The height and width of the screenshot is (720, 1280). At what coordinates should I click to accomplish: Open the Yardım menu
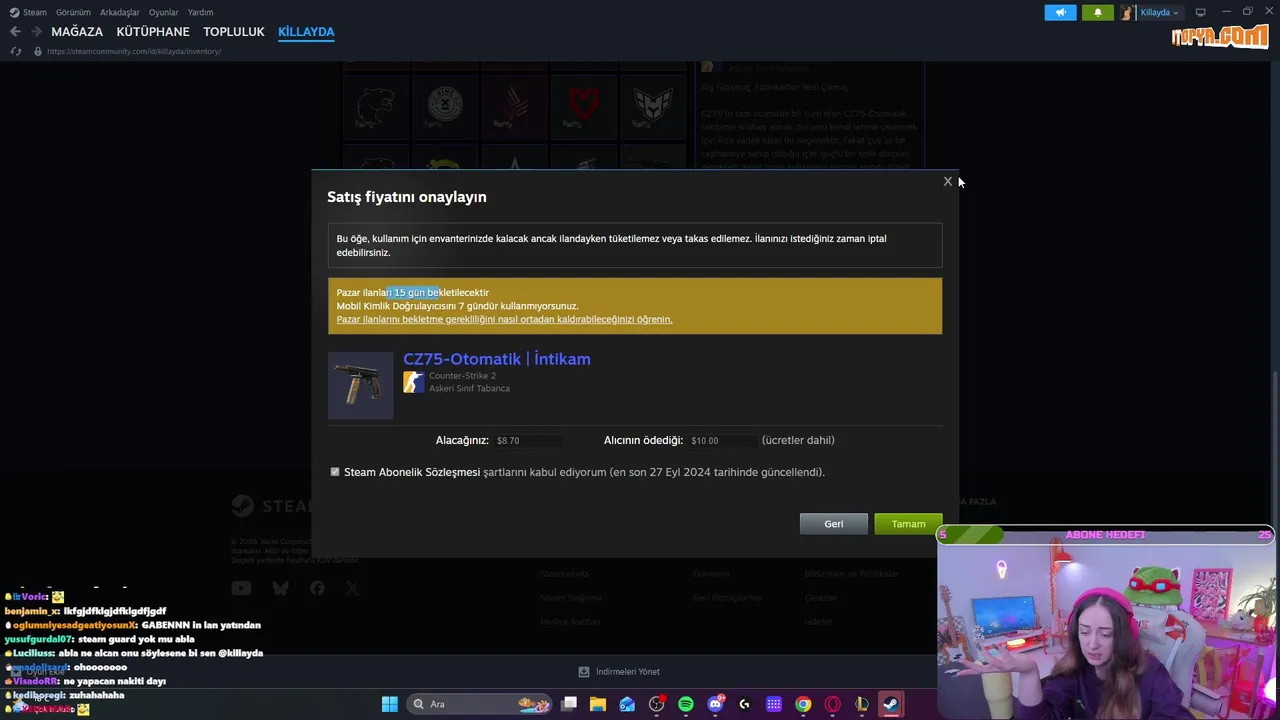click(x=200, y=12)
